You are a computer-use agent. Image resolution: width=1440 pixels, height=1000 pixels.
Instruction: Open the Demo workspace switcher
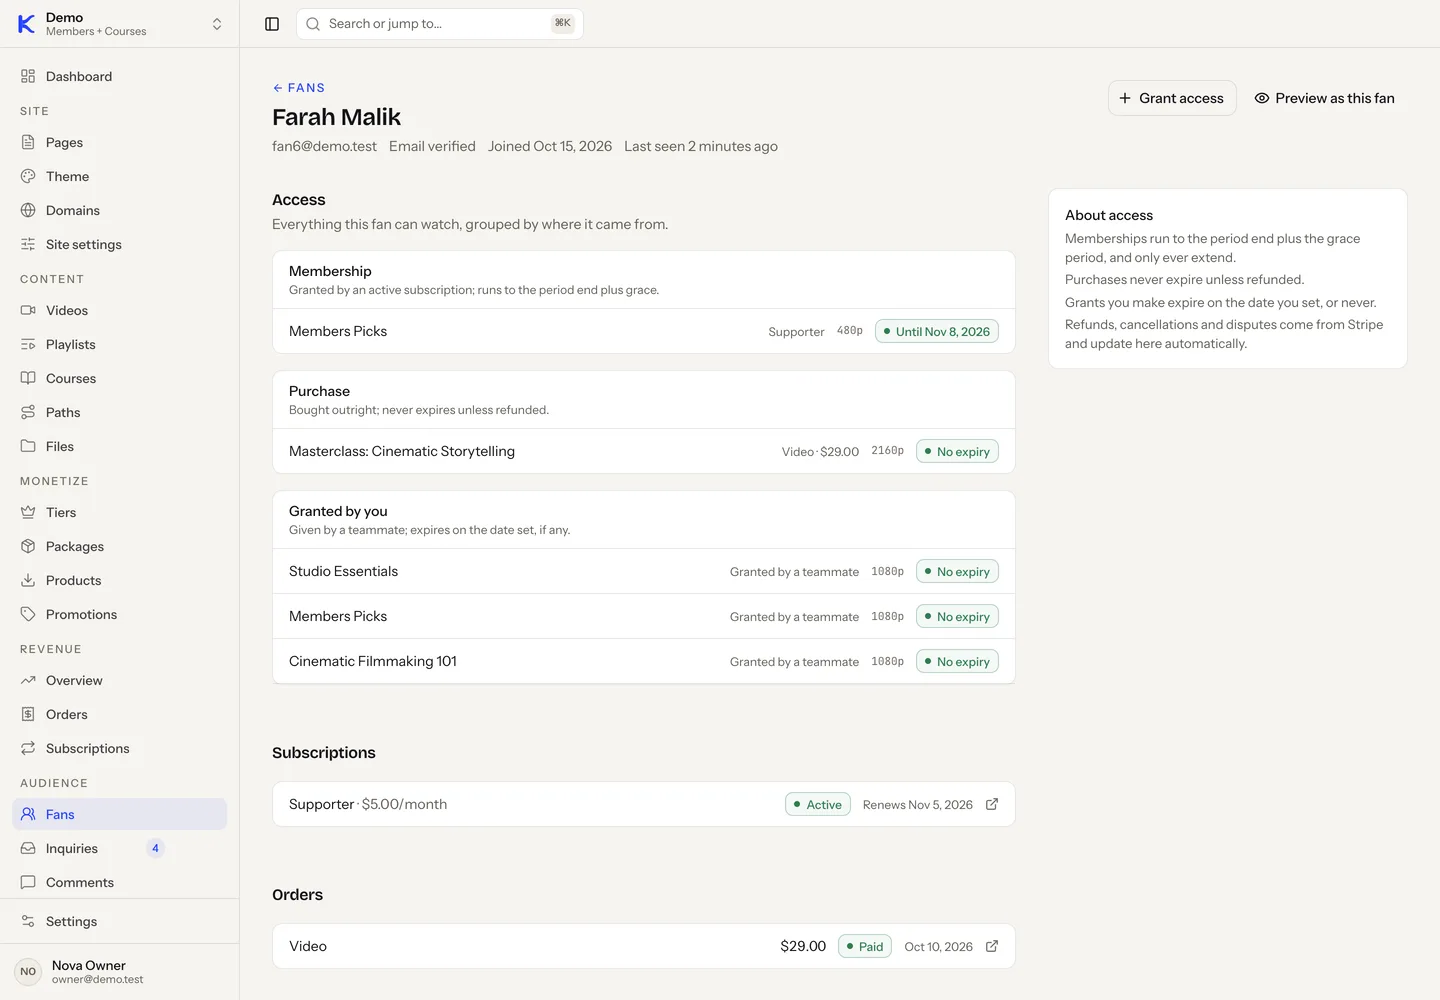pos(120,24)
